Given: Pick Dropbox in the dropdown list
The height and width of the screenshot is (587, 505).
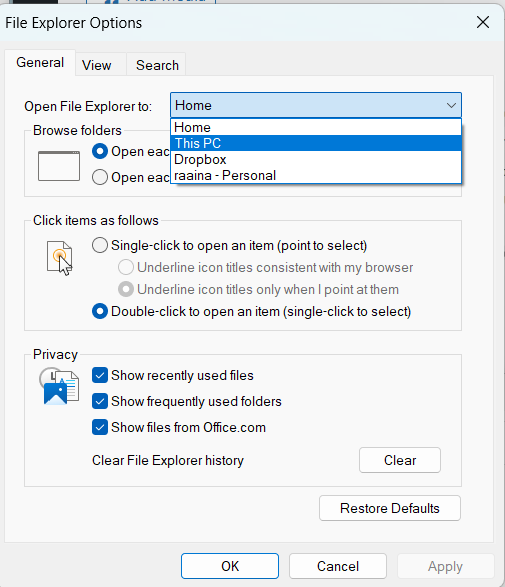Looking at the screenshot, I should (x=316, y=159).
